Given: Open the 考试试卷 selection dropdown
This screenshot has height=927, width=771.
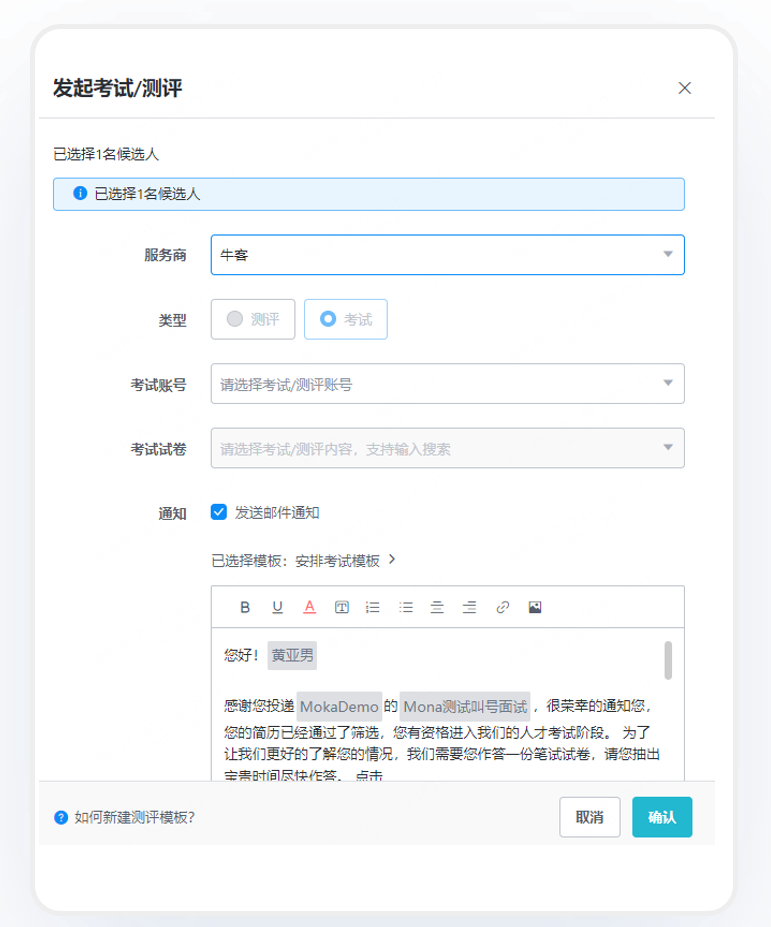Looking at the screenshot, I should (447, 448).
